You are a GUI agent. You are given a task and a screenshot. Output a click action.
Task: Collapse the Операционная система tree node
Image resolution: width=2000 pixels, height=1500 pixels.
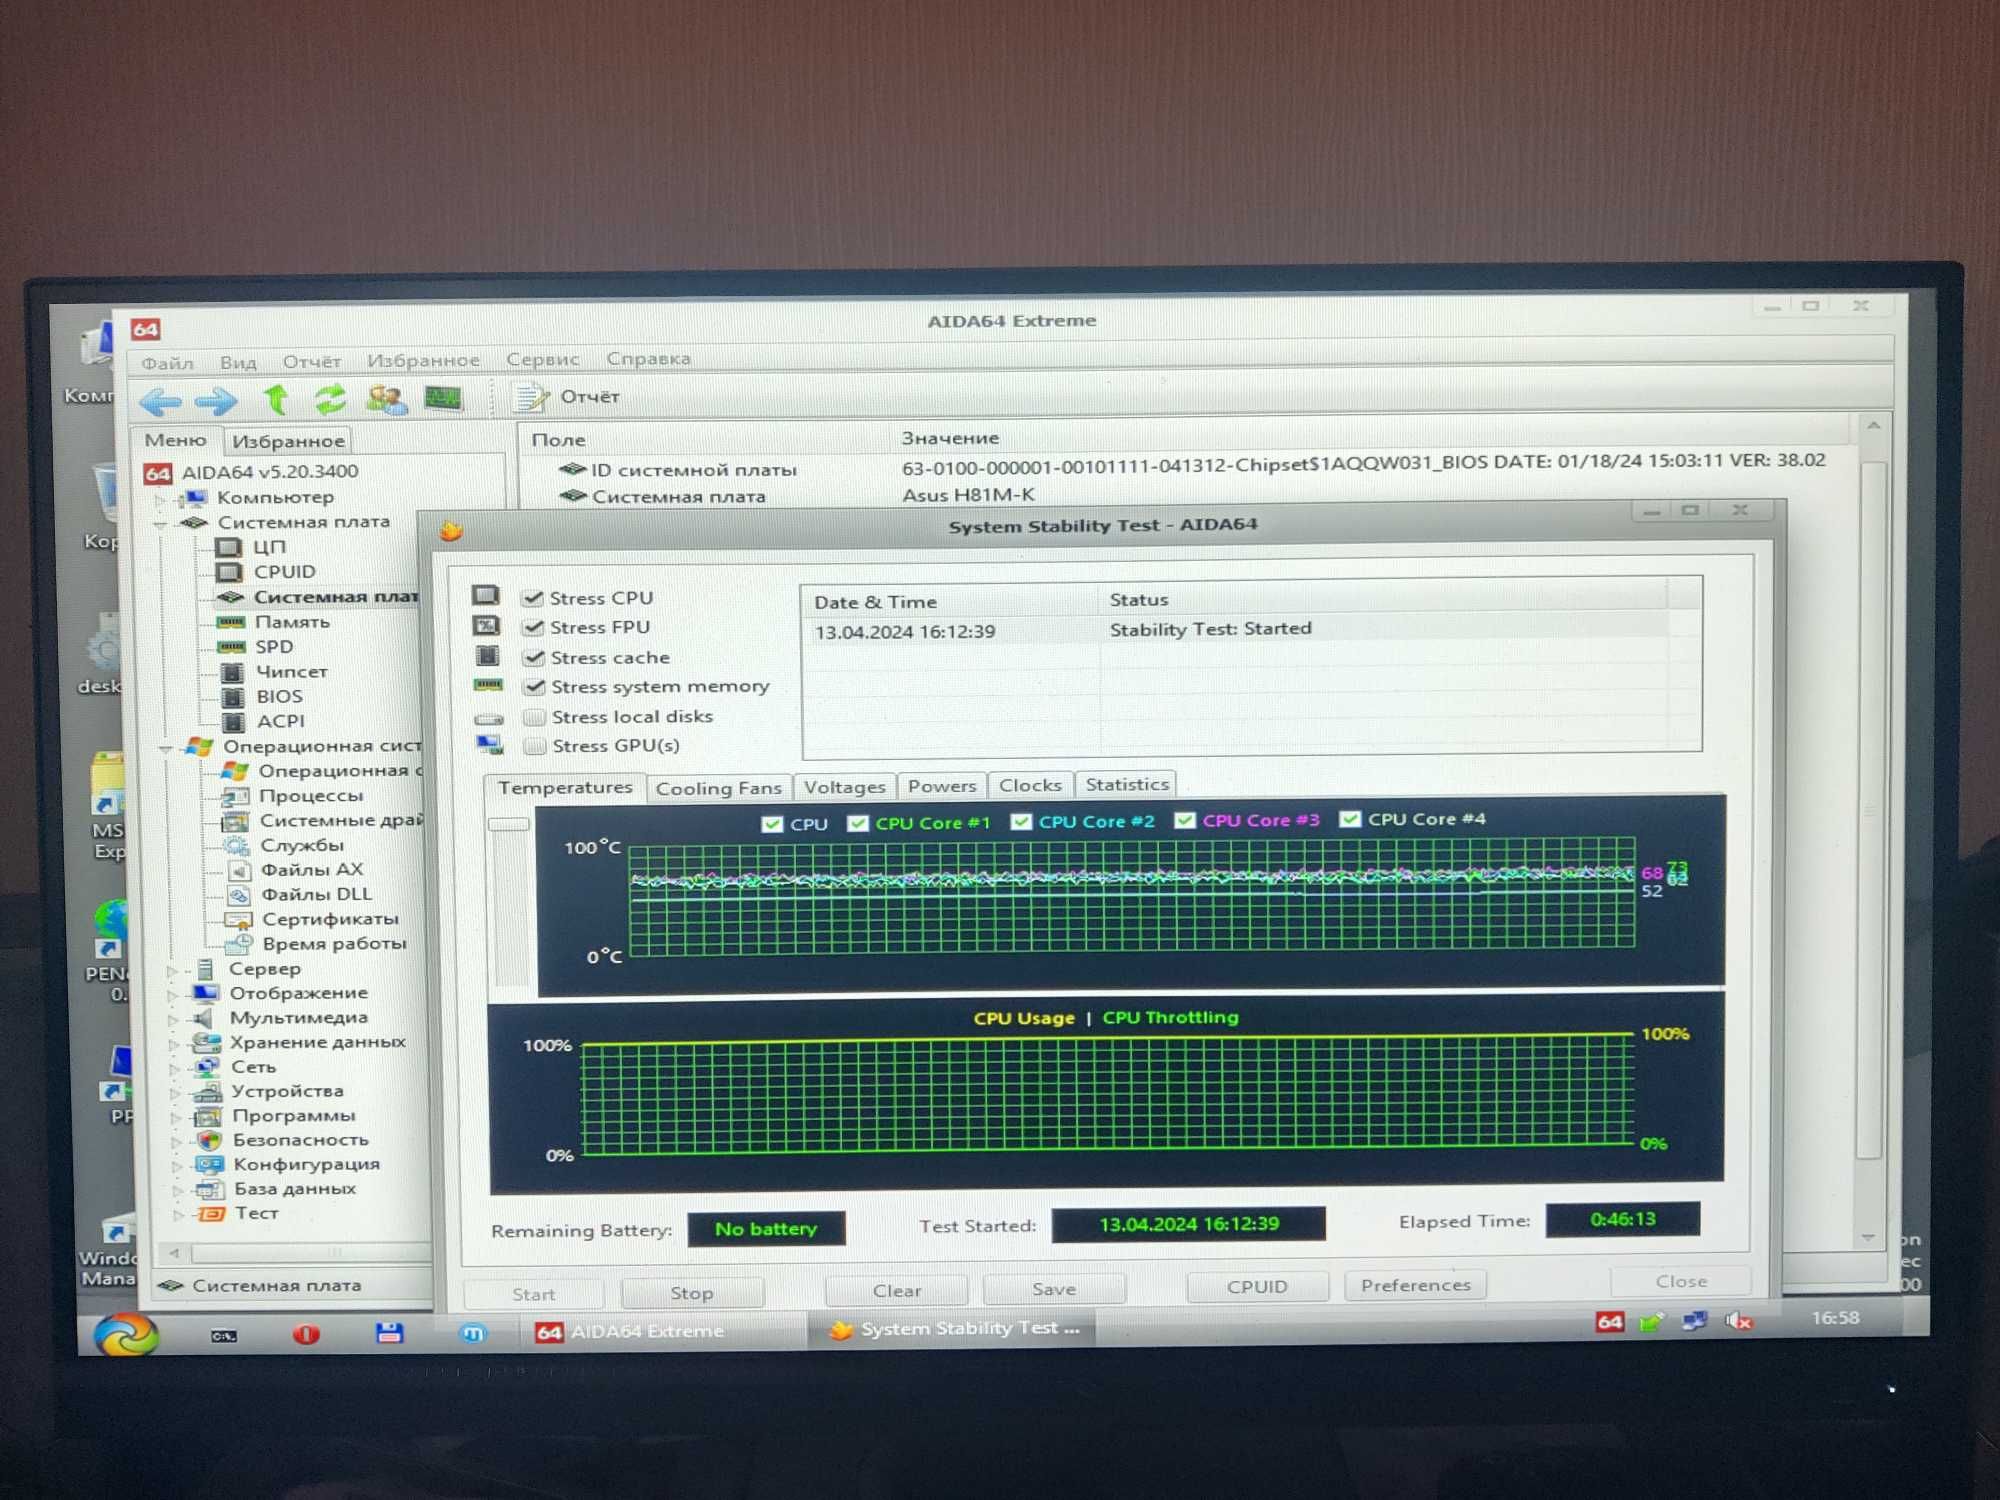coord(166,748)
